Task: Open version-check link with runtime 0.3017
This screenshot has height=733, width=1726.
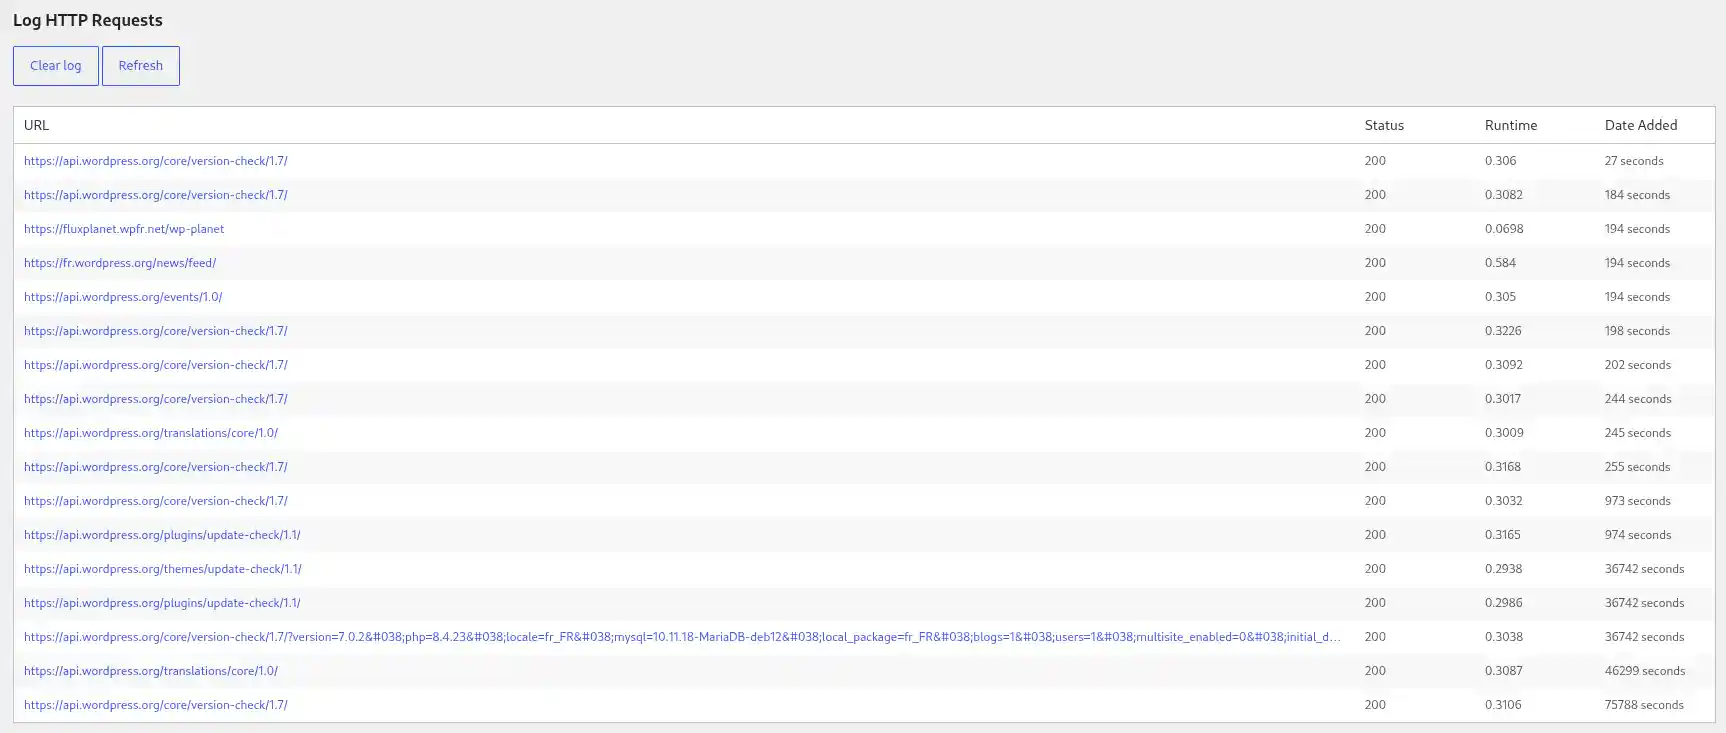Action: [x=156, y=399]
